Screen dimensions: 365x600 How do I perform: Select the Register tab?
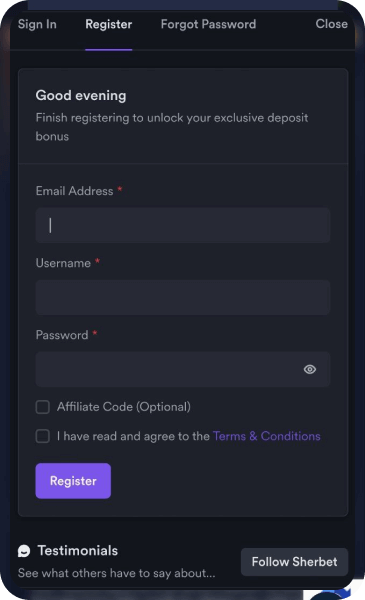coord(109,24)
